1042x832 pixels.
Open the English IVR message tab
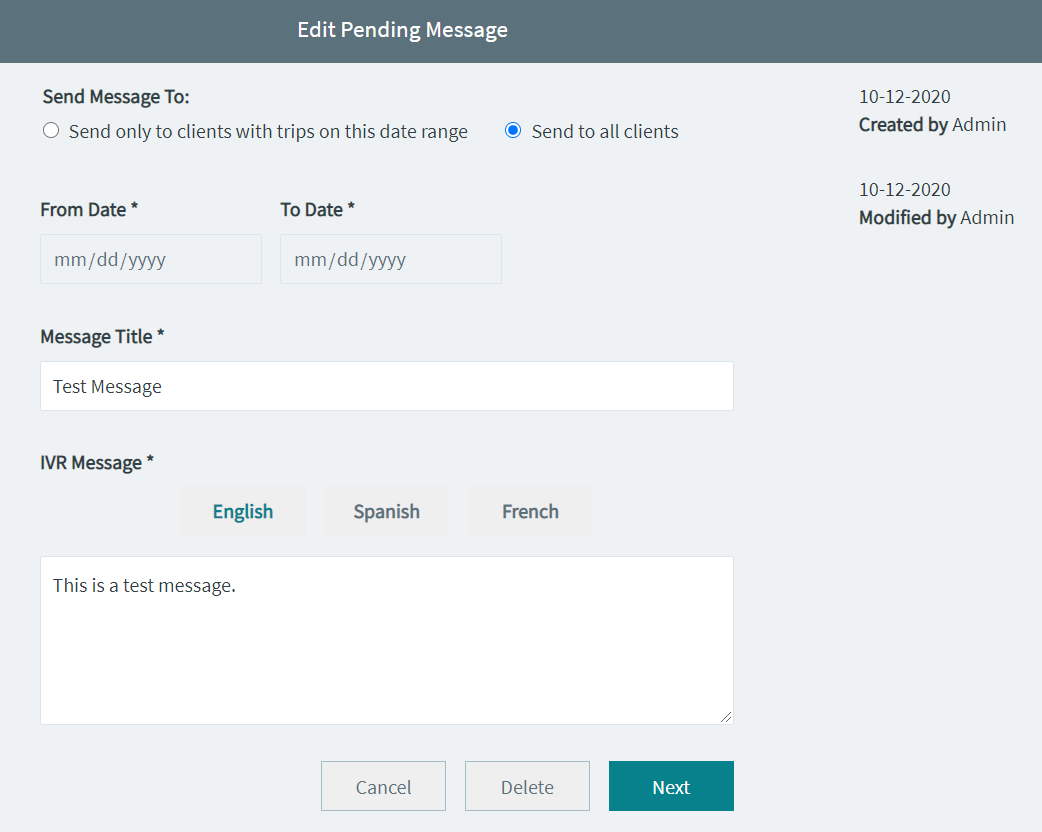243,511
